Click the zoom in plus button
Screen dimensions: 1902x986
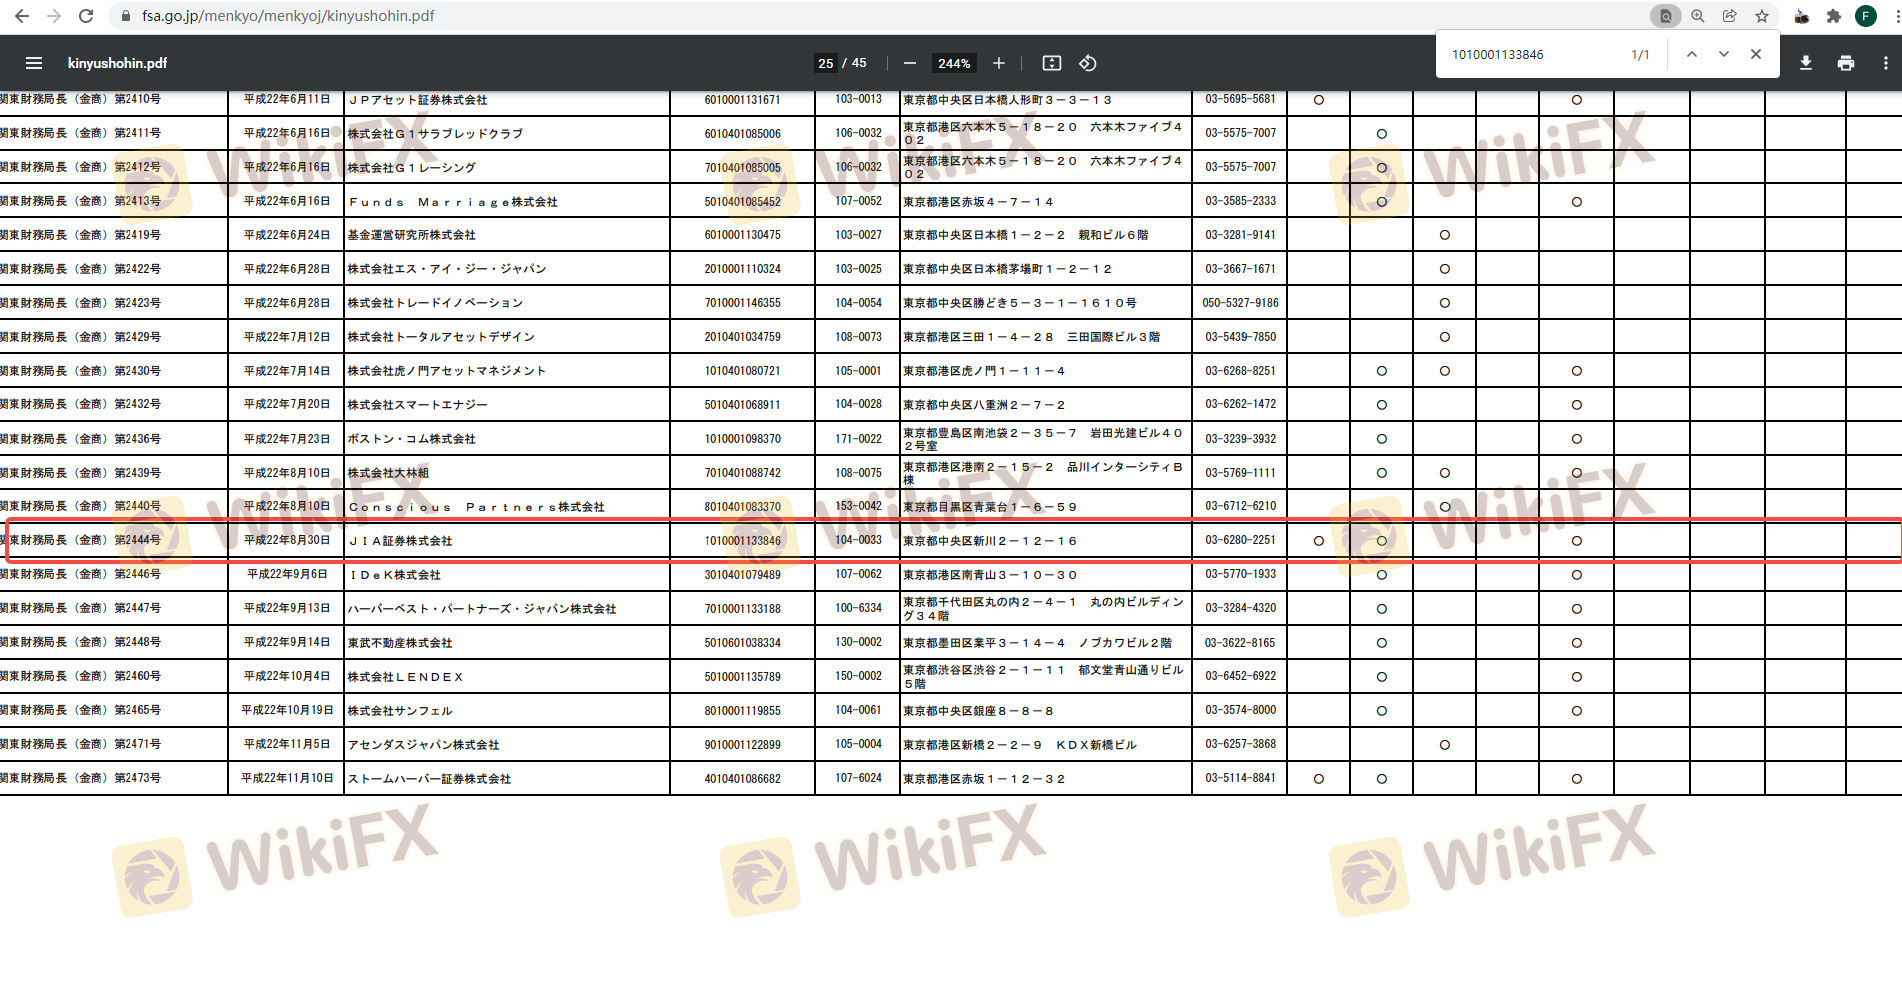[x=998, y=63]
